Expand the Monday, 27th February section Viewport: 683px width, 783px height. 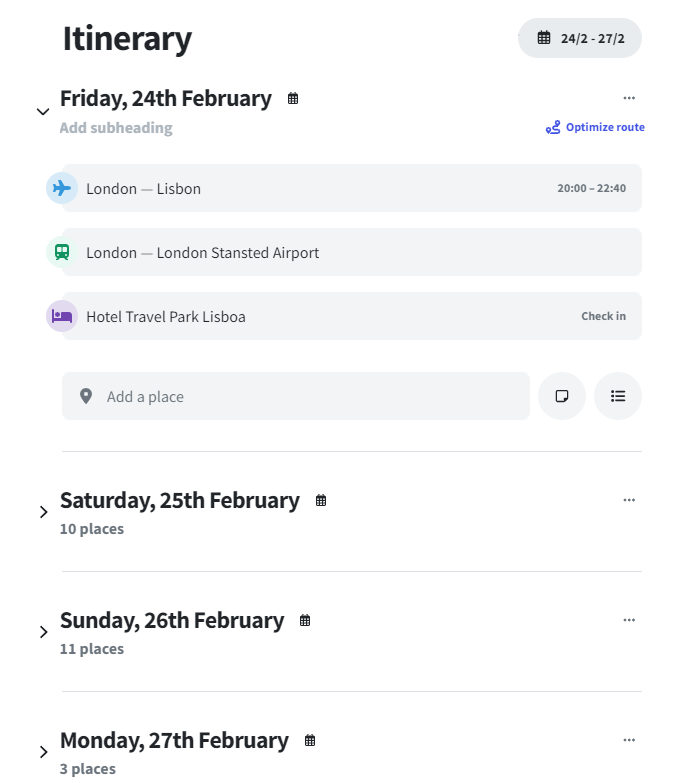43,752
